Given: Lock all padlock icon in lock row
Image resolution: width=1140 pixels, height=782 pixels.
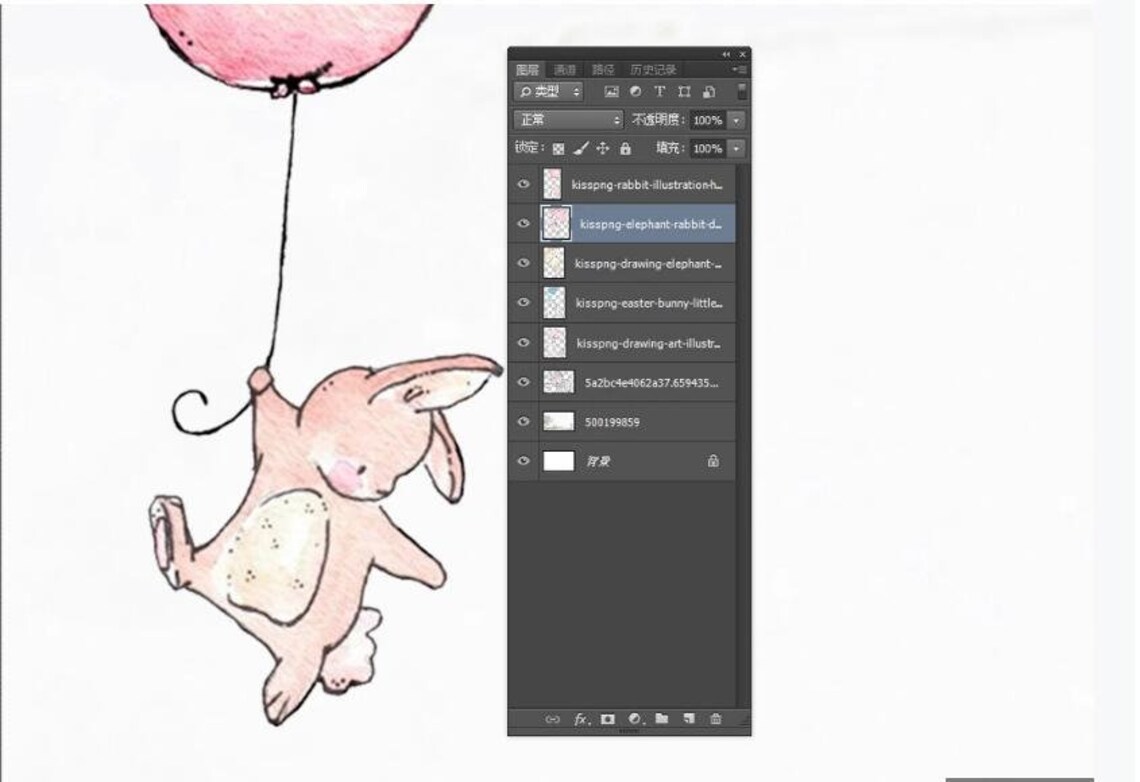Looking at the screenshot, I should [x=625, y=148].
